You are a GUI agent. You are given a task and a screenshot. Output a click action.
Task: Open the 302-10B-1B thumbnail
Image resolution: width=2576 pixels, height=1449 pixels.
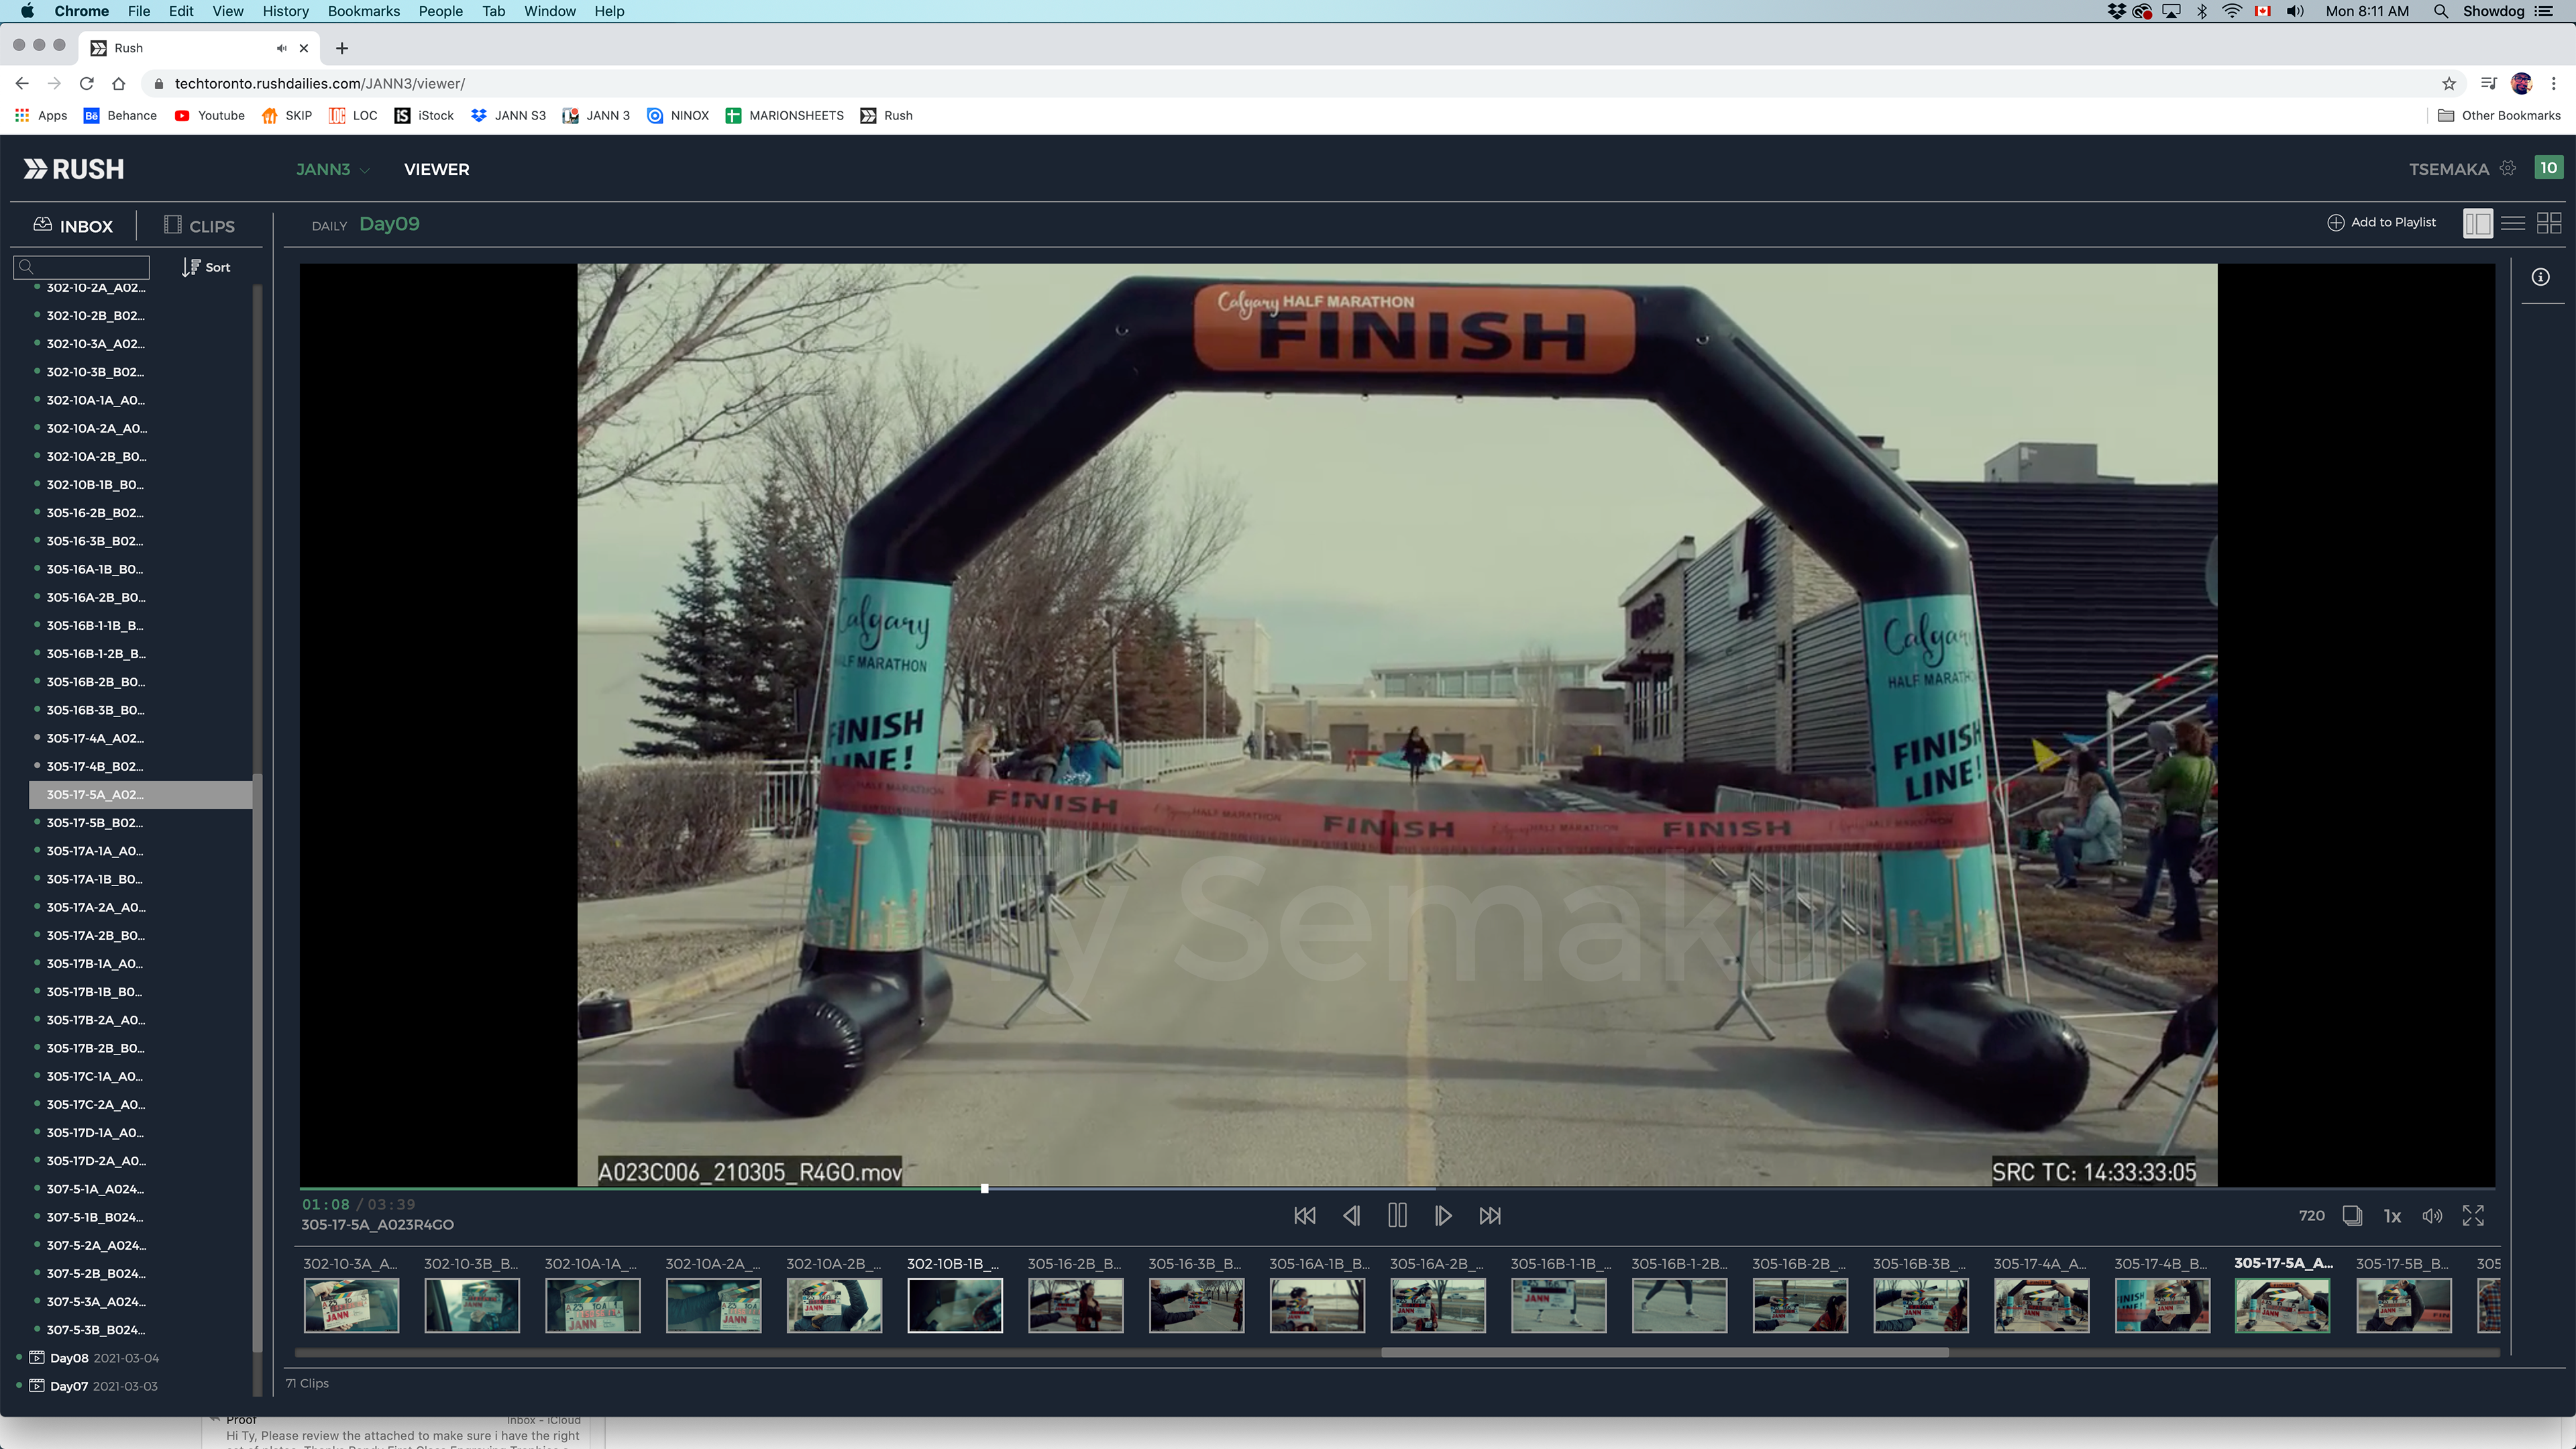(954, 1305)
